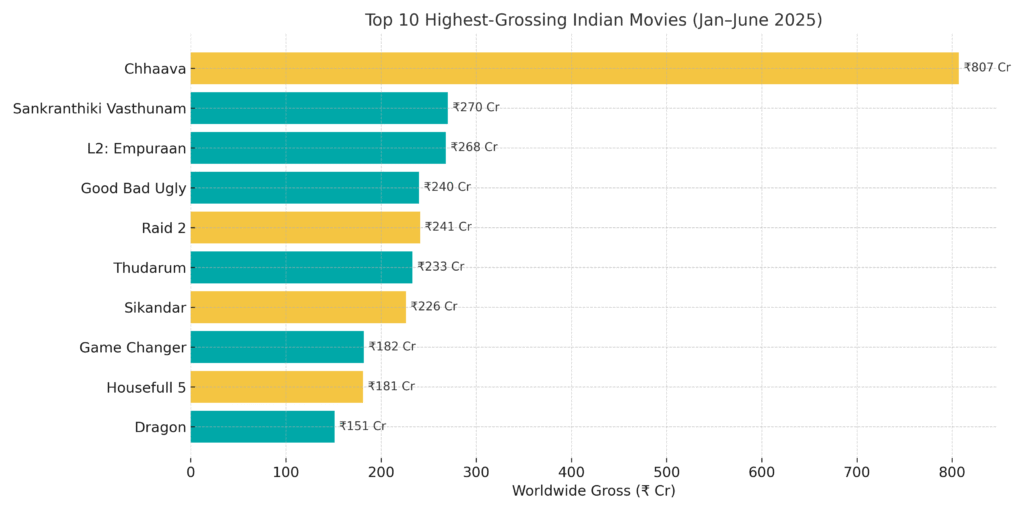Click the 0 tick on the x-axis

click(191, 470)
